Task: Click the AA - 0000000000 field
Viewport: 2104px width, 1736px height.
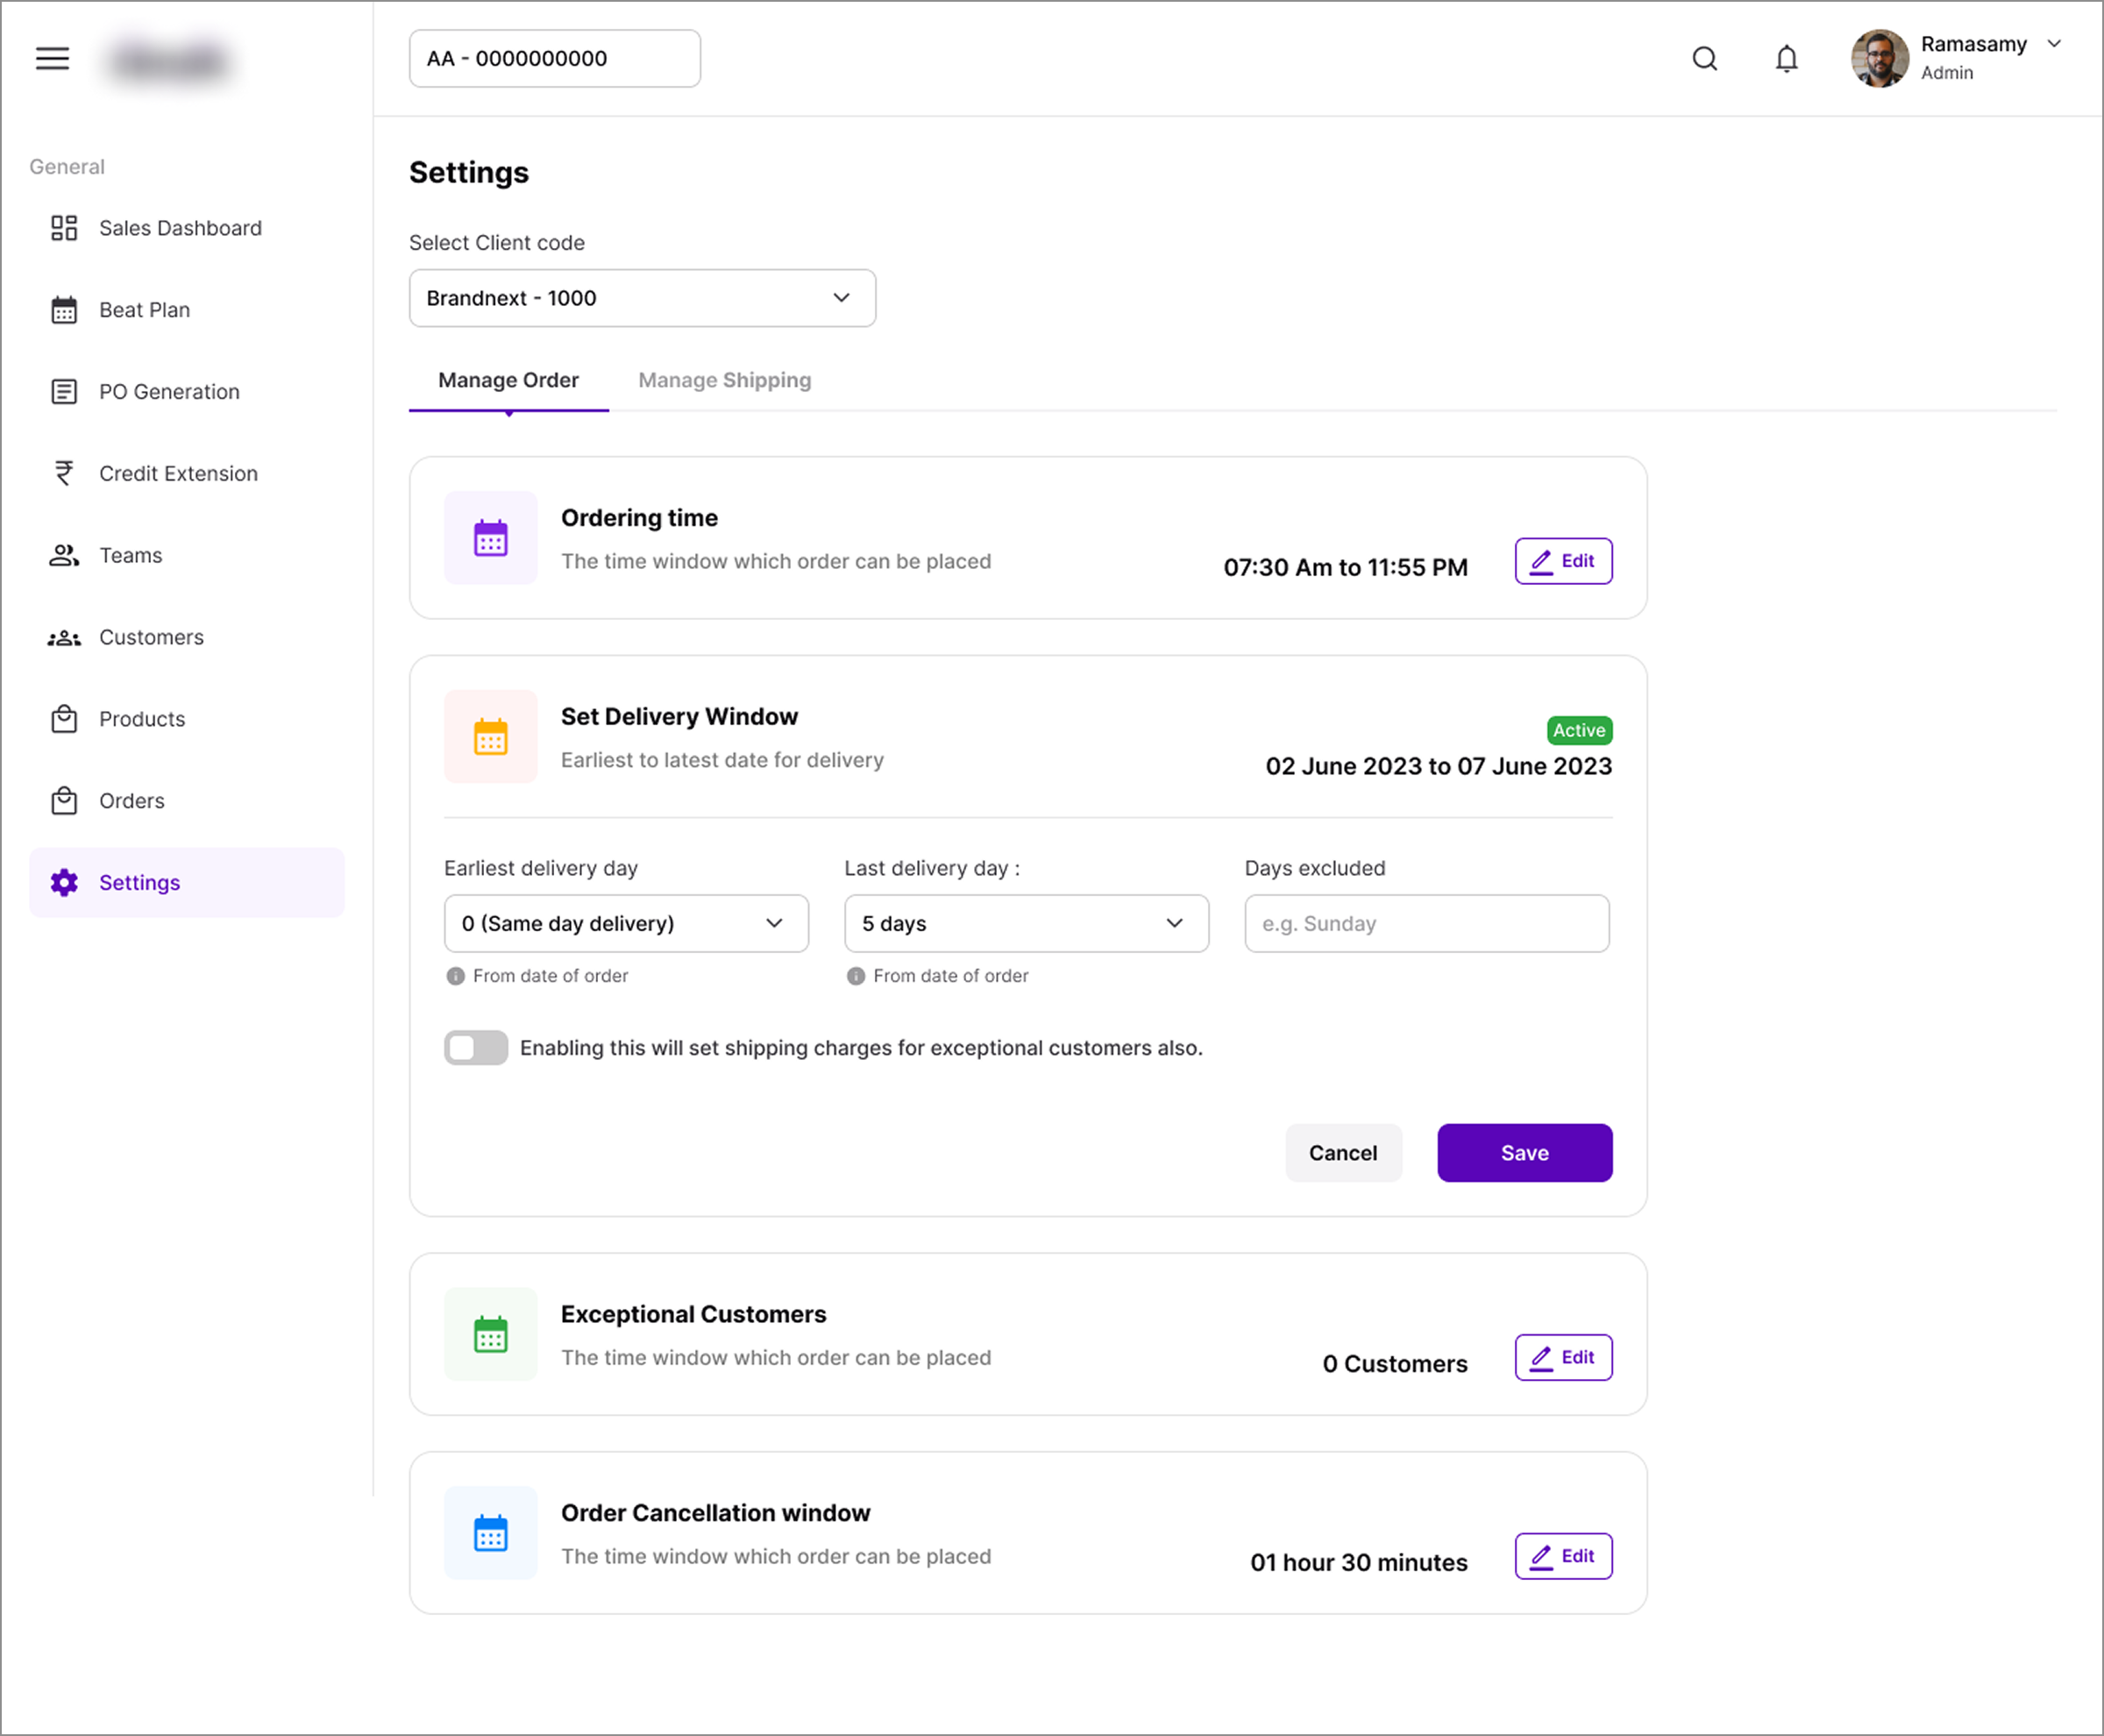Action: coord(555,58)
